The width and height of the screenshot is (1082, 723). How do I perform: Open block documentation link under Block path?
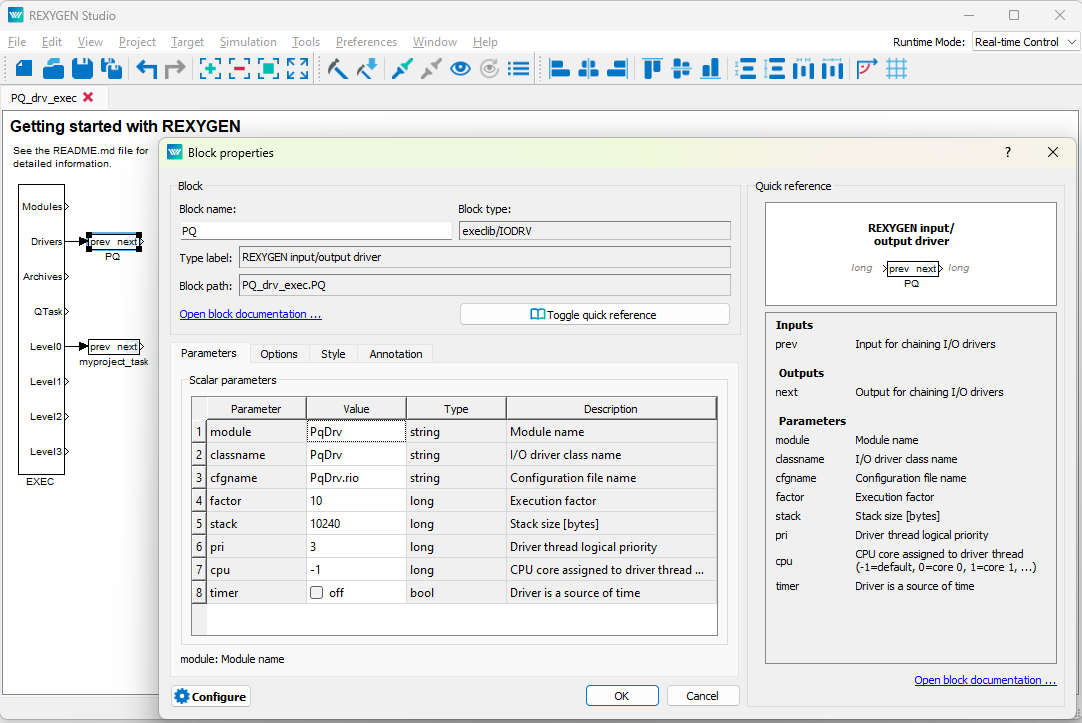click(x=250, y=314)
